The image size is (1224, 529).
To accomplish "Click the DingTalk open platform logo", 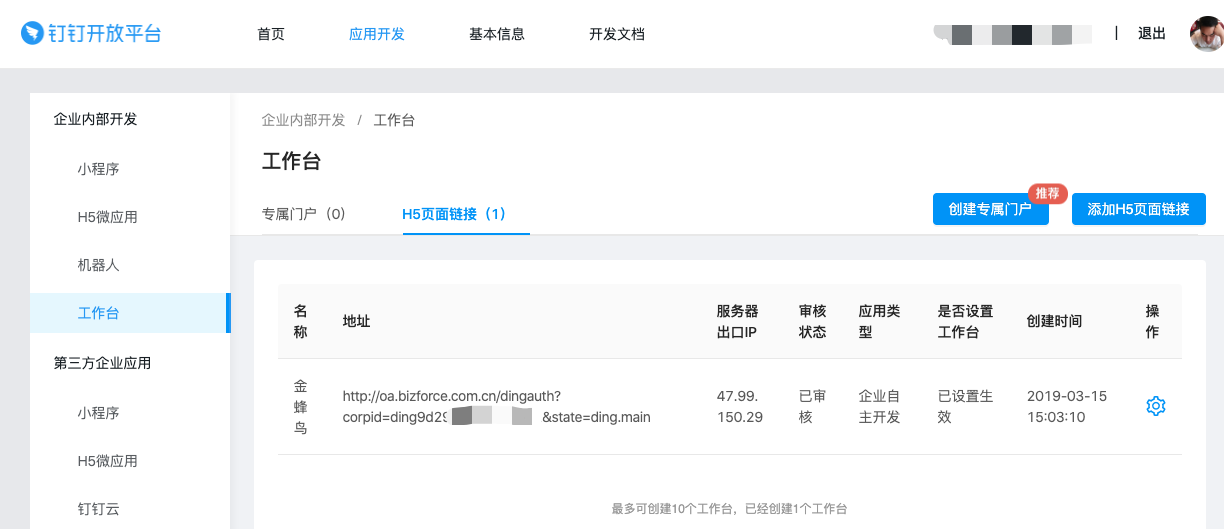I will click(91, 33).
